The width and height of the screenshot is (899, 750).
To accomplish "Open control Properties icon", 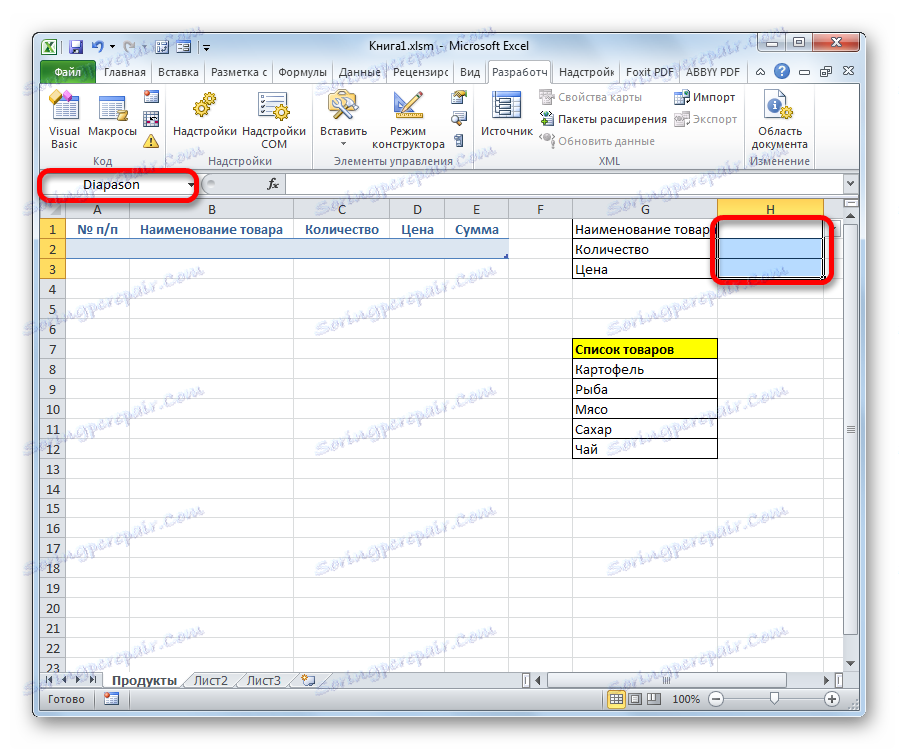I will pos(459,96).
